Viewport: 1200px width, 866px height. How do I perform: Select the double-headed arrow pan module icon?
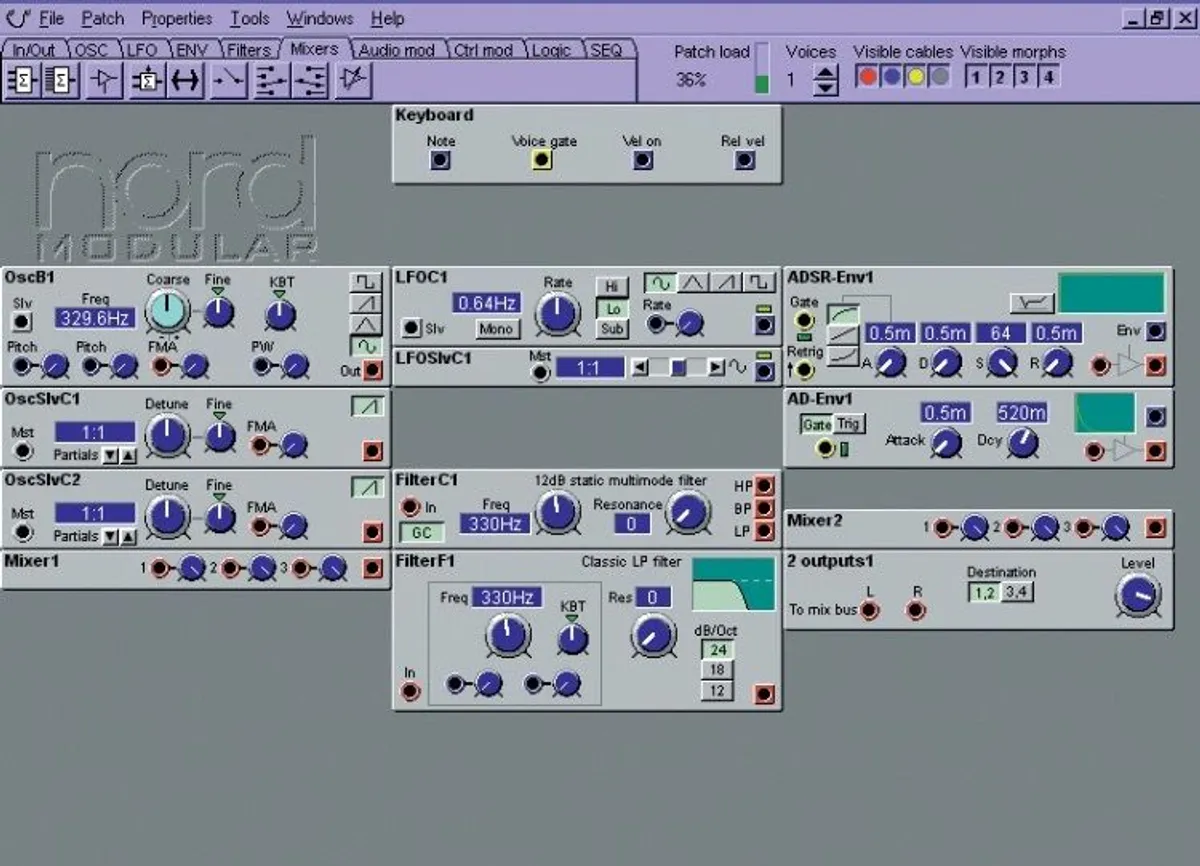pyautogui.click(x=186, y=80)
